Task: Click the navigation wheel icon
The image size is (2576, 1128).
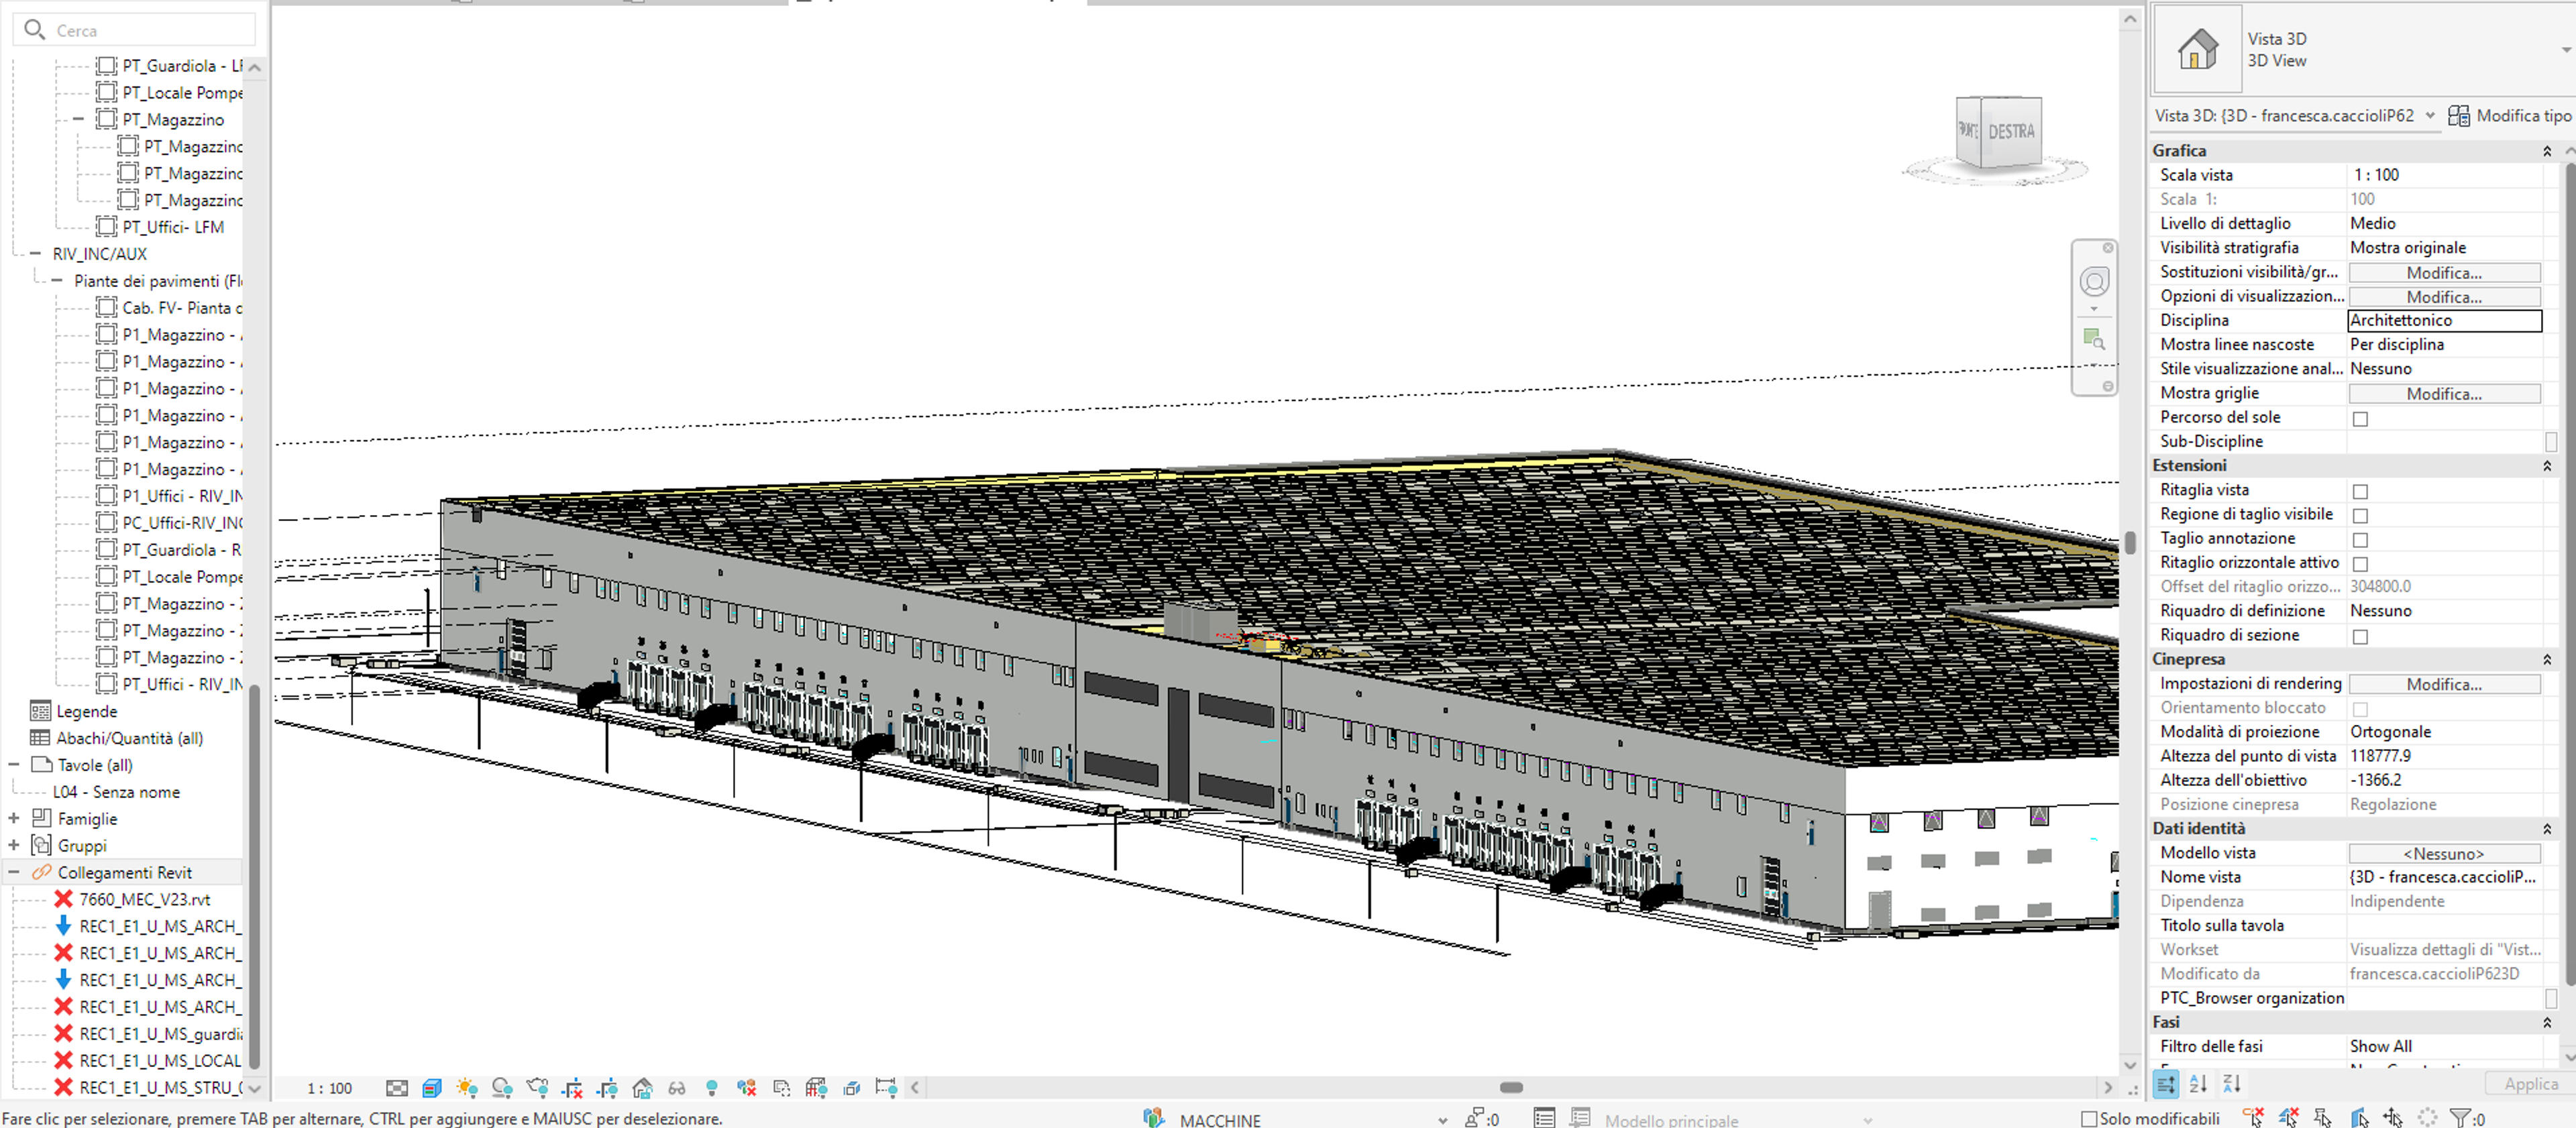Action: (2094, 282)
